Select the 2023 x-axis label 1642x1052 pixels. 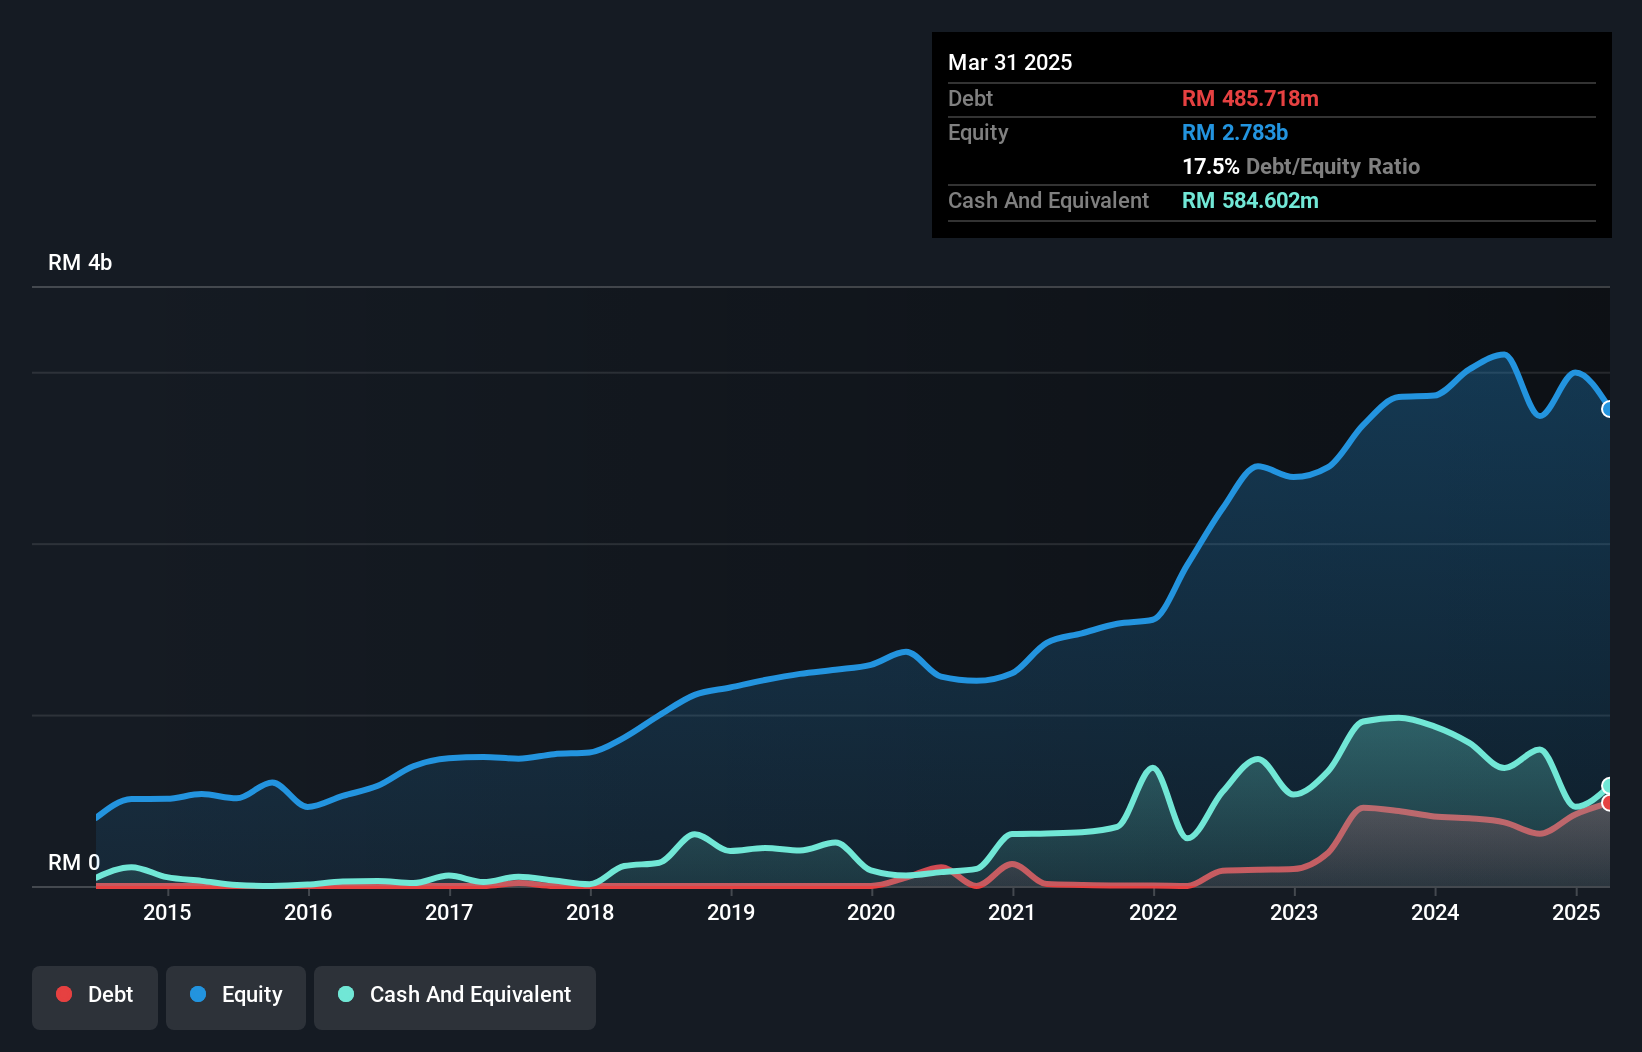[x=1294, y=912]
